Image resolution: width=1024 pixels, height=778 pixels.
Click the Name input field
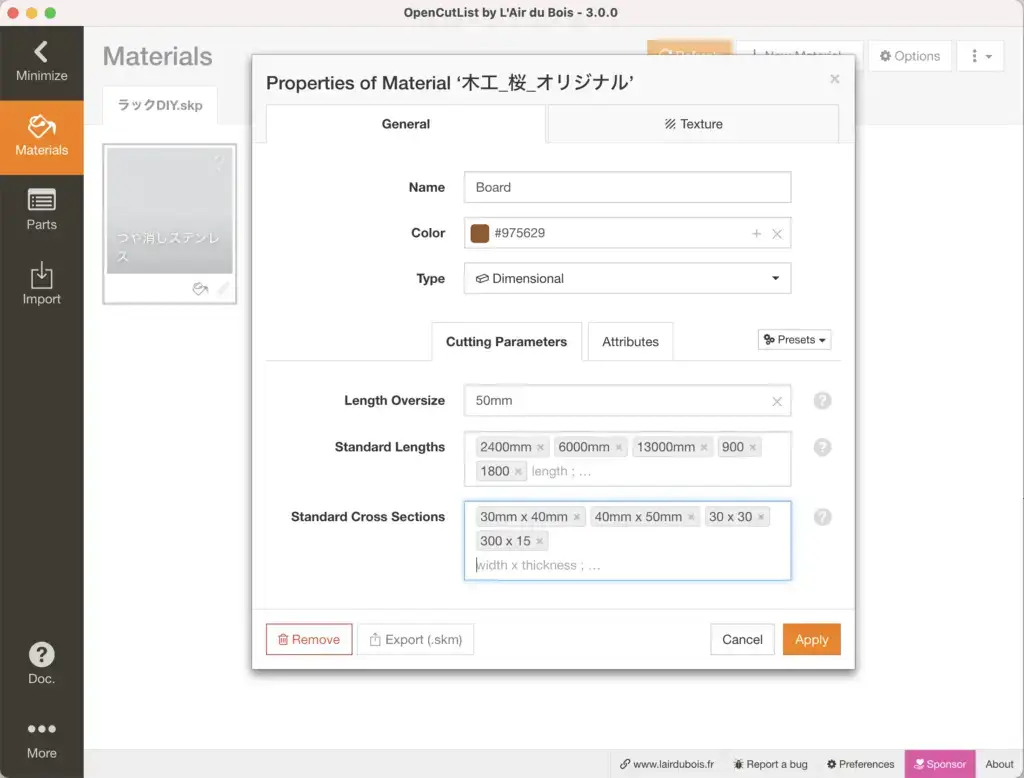point(627,187)
